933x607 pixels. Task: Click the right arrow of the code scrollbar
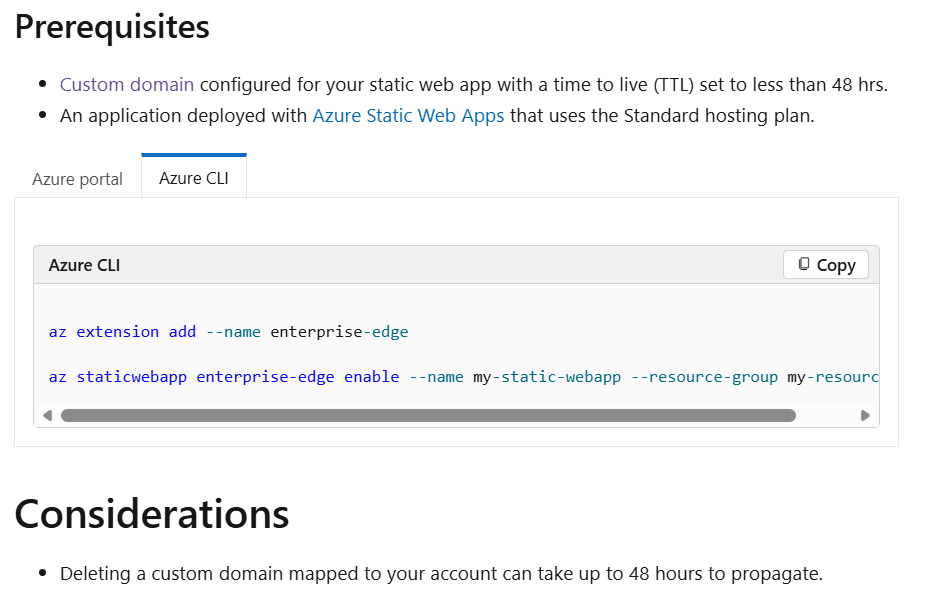point(865,415)
